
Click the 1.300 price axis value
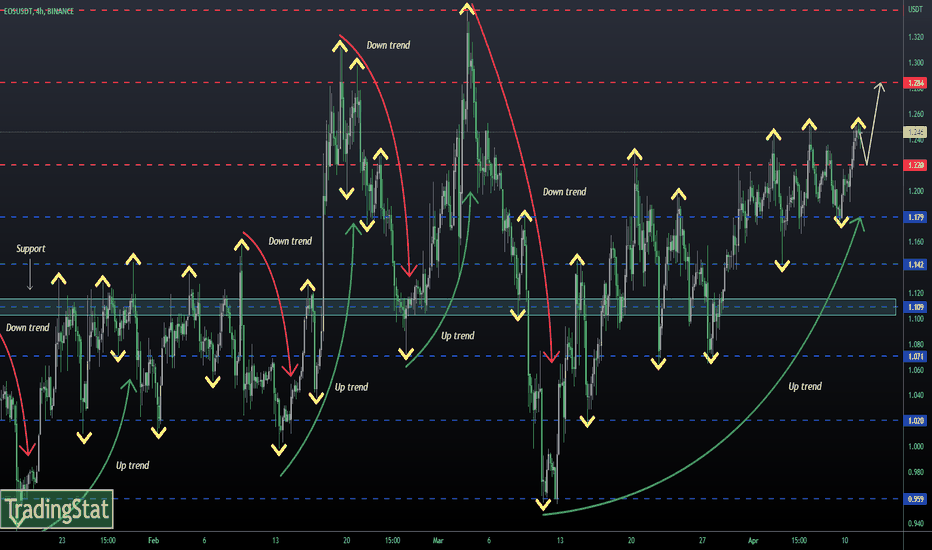click(x=916, y=62)
